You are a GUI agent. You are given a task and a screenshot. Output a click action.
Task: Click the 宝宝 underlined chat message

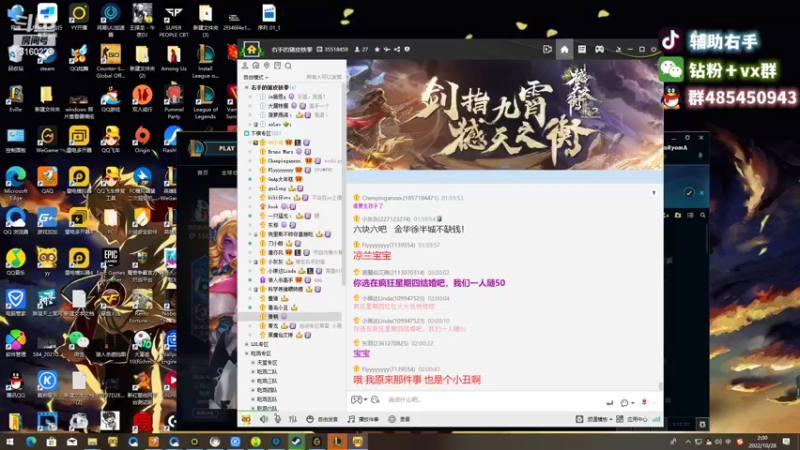[361, 353]
